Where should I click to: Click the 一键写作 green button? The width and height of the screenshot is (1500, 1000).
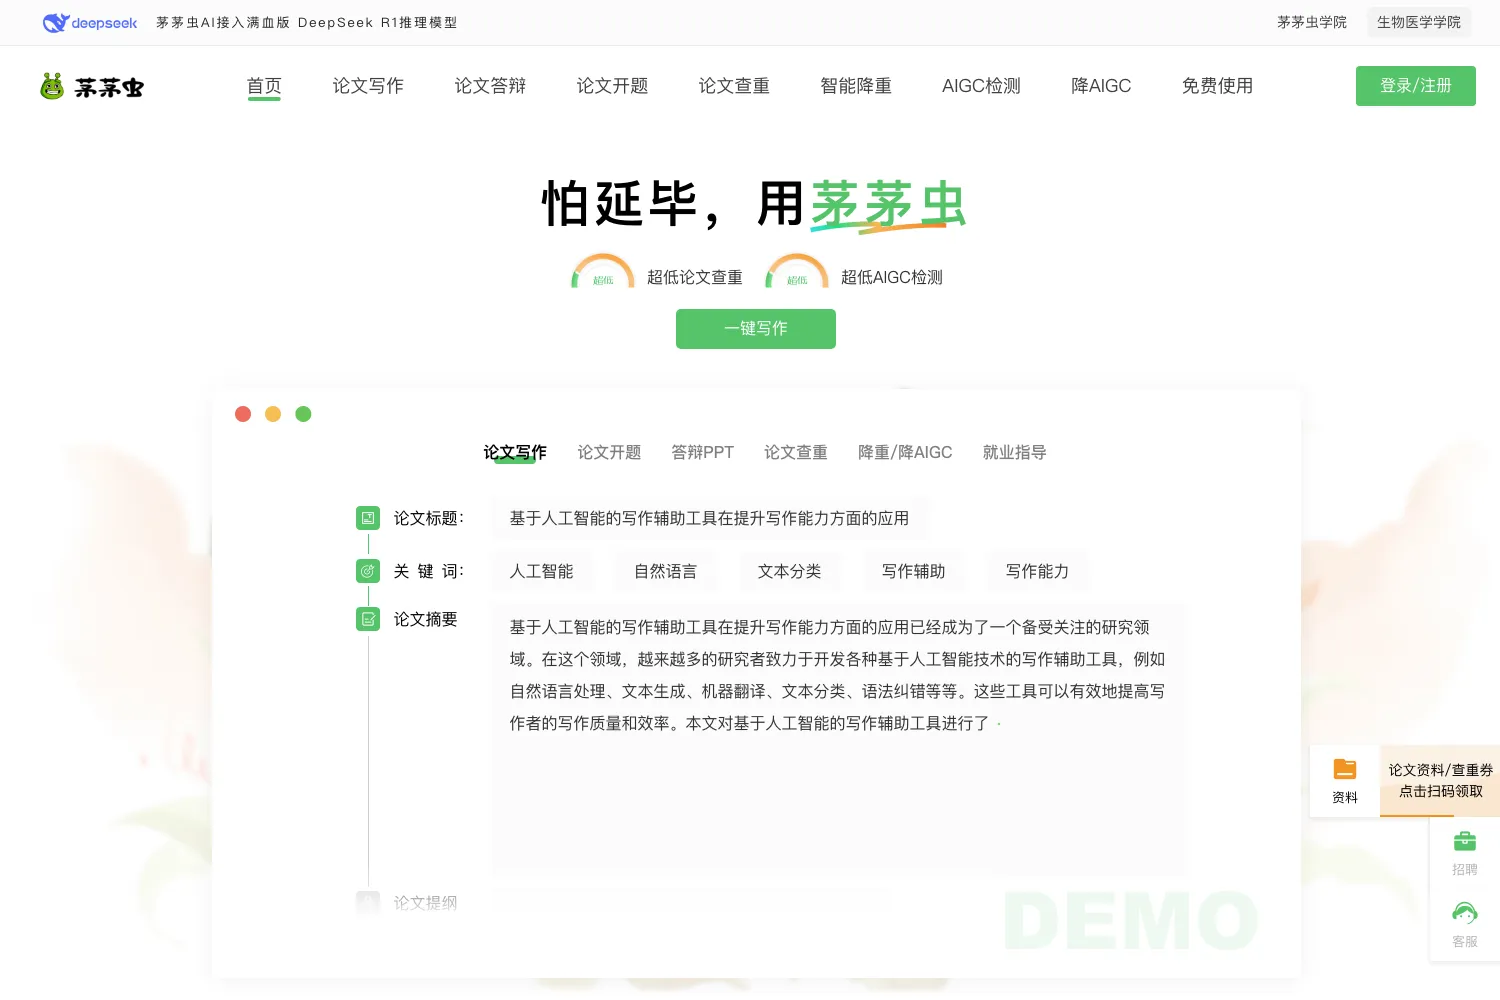tap(756, 329)
